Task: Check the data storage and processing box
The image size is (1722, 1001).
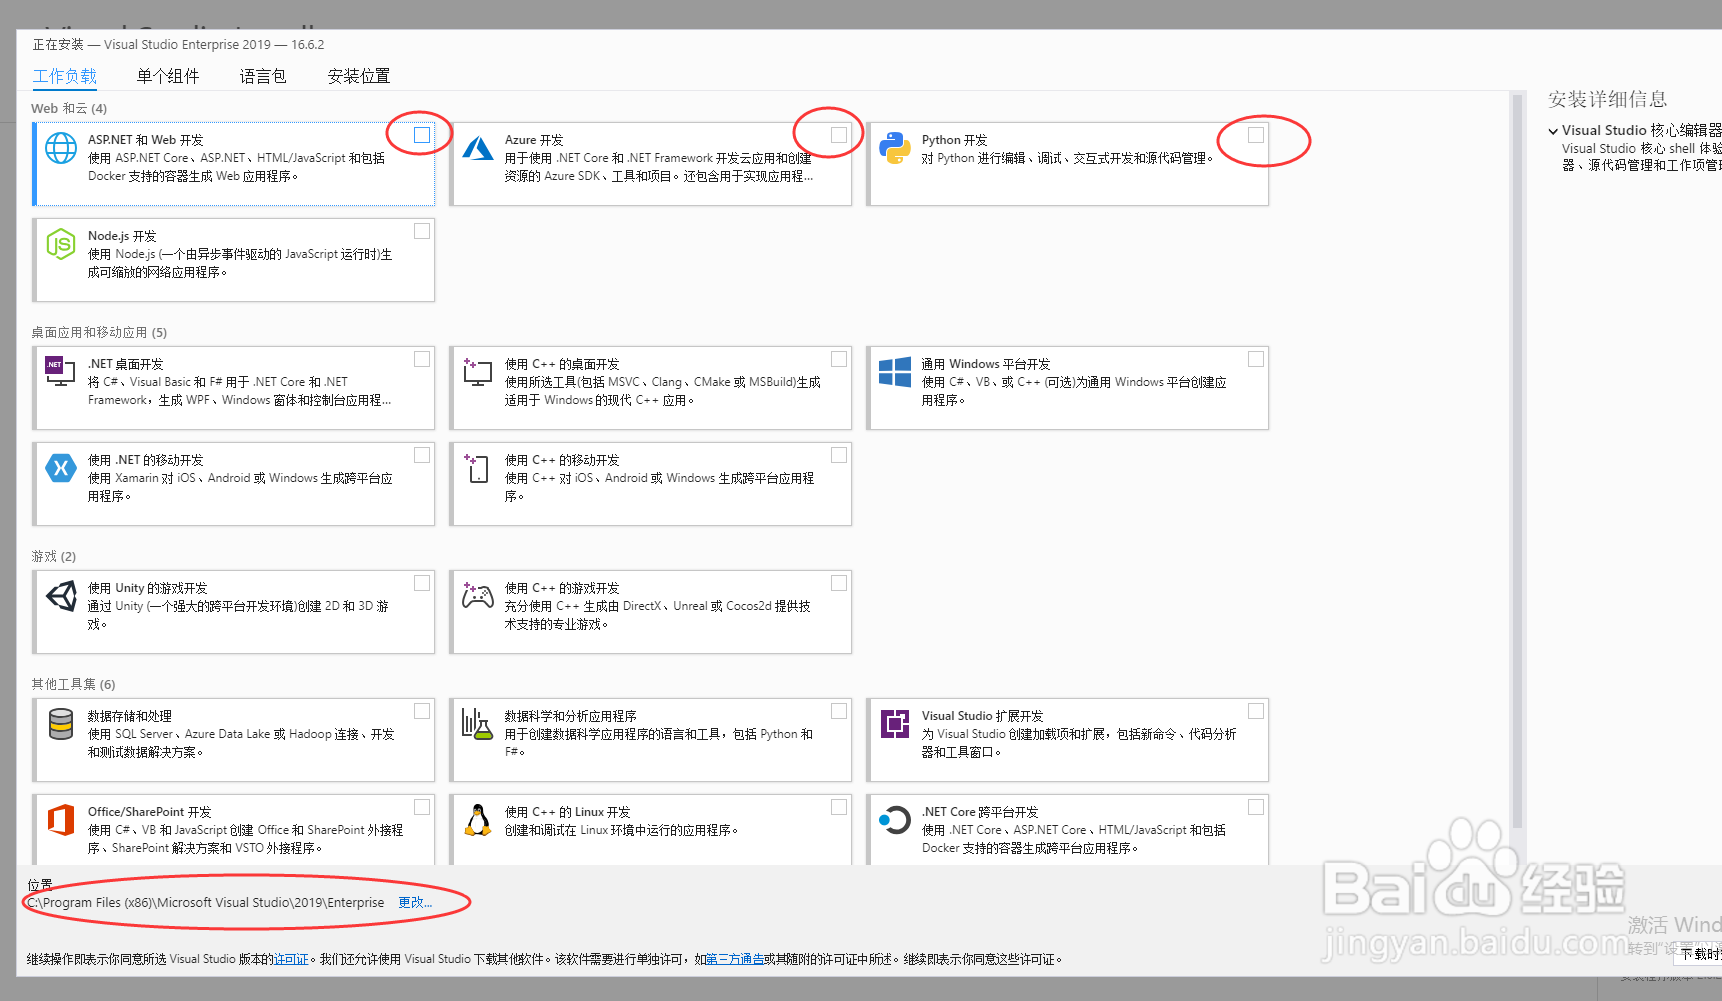Action: click(x=422, y=711)
